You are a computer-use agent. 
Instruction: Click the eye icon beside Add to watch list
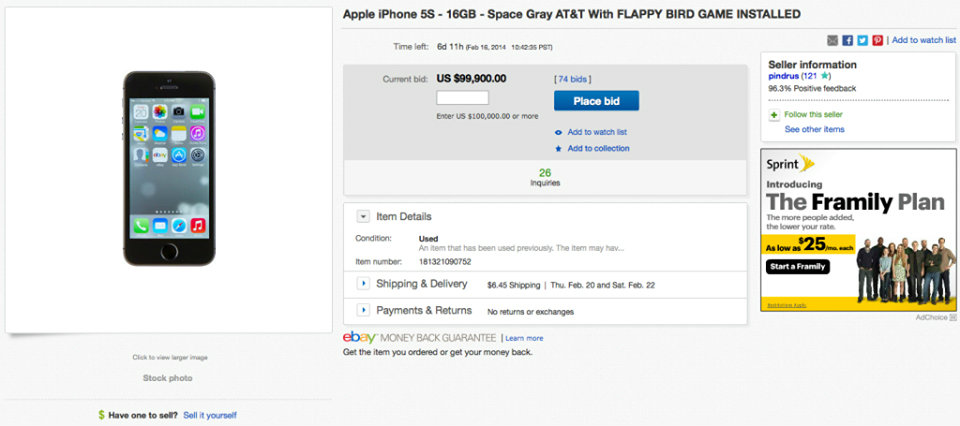pos(558,132)
